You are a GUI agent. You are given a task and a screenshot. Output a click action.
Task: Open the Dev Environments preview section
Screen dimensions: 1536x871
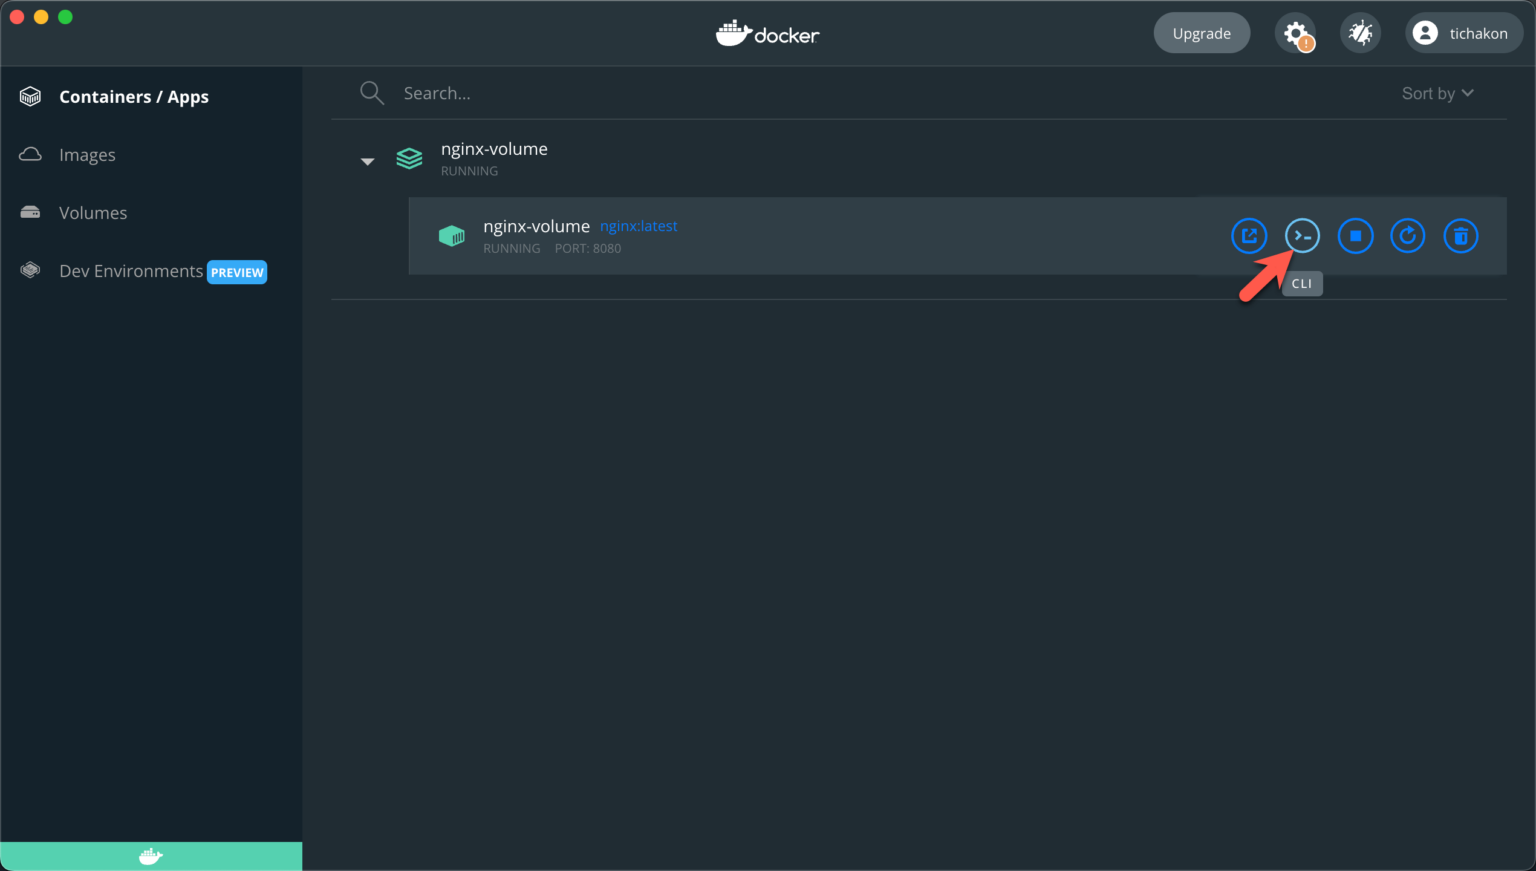(130, 271)
